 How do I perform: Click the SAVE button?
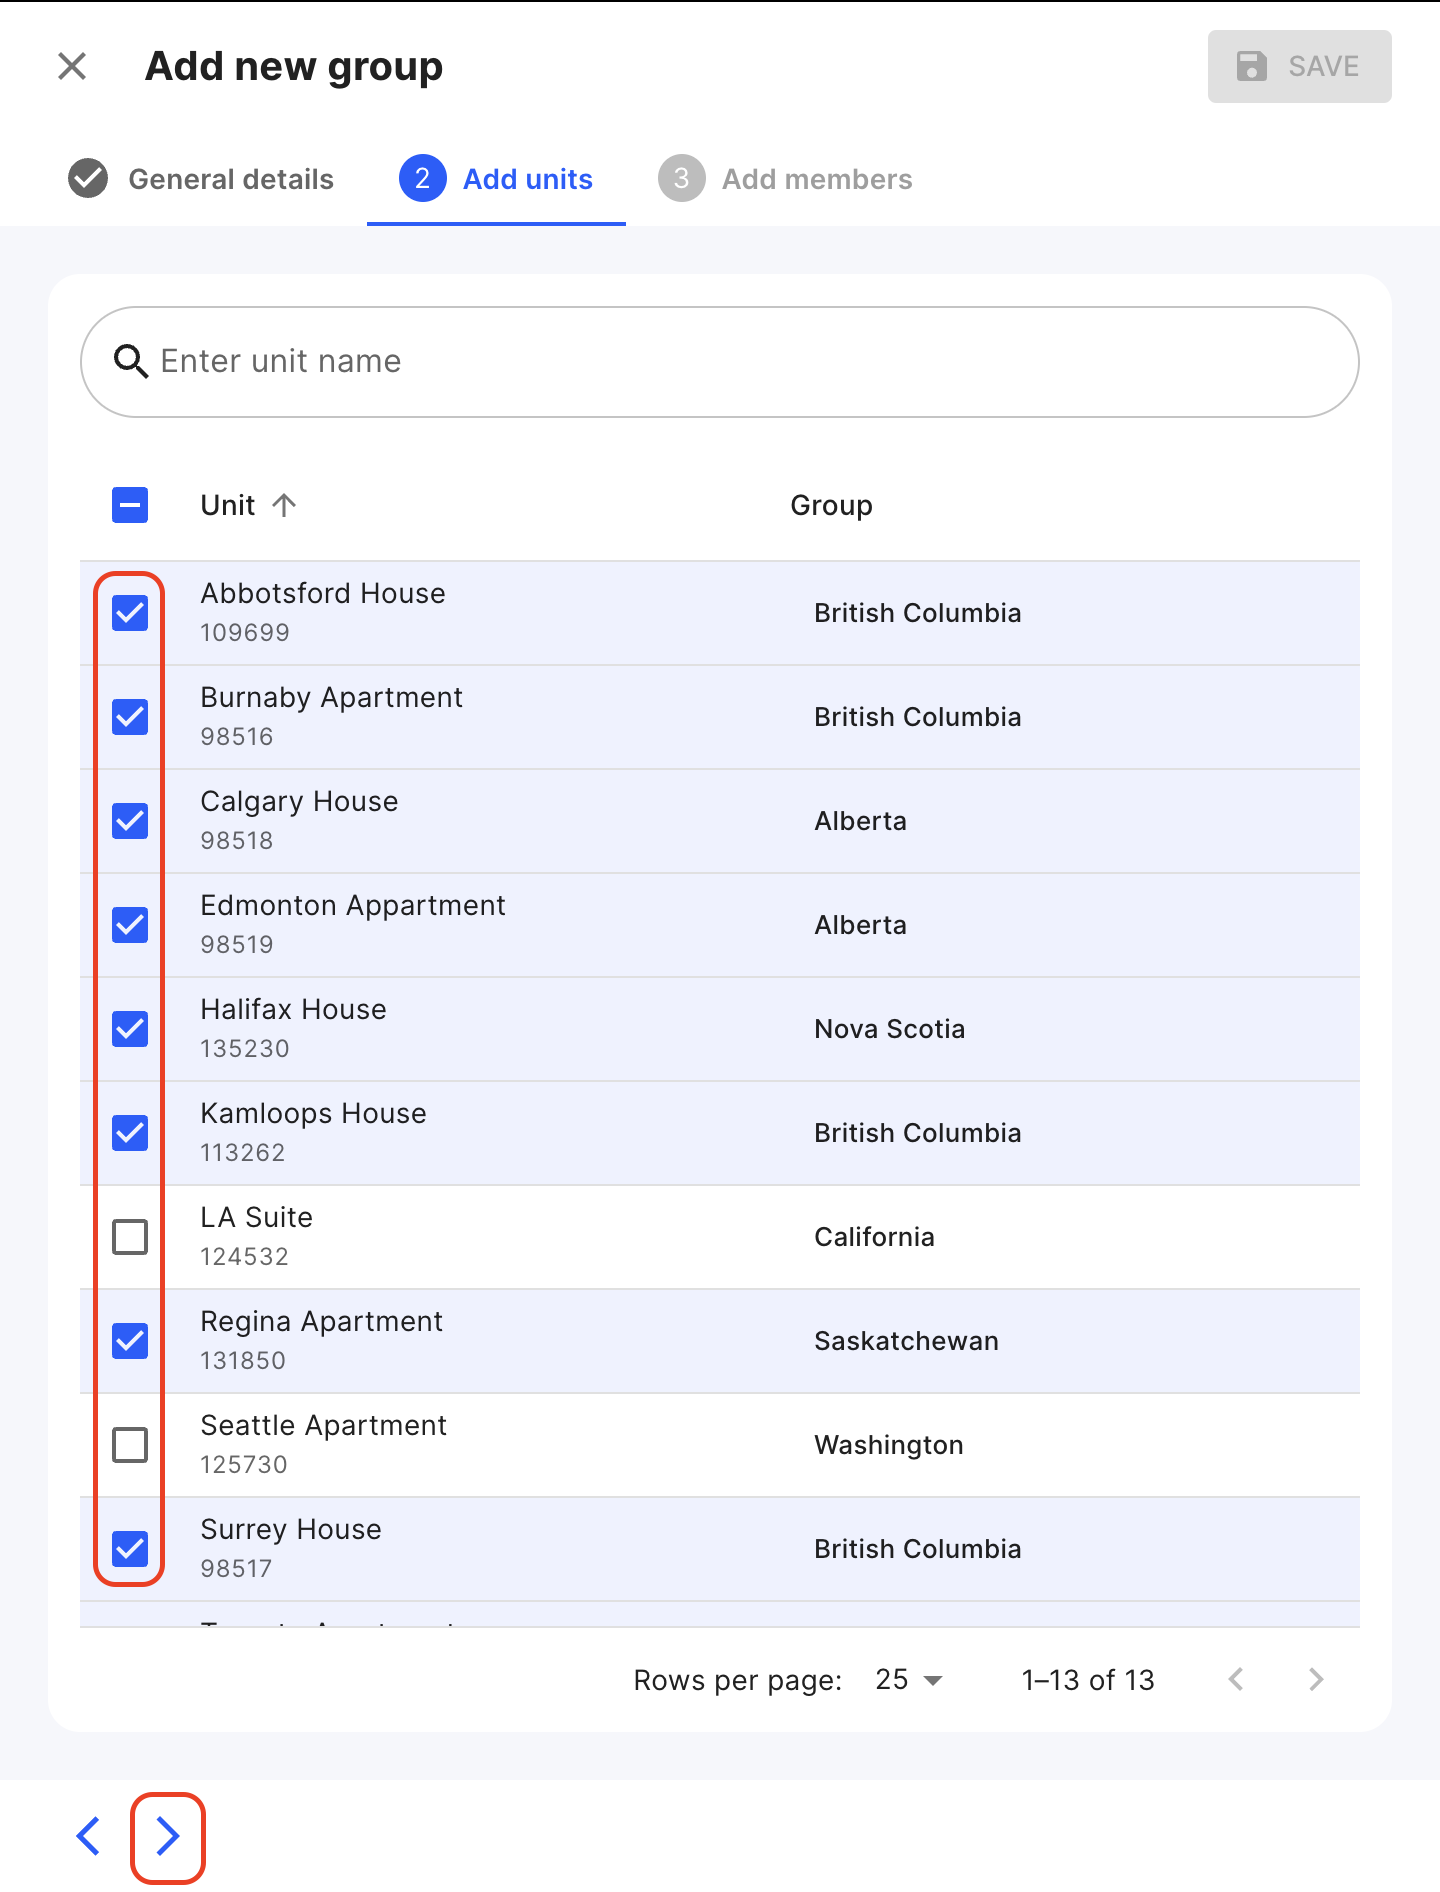(1299, 66)
